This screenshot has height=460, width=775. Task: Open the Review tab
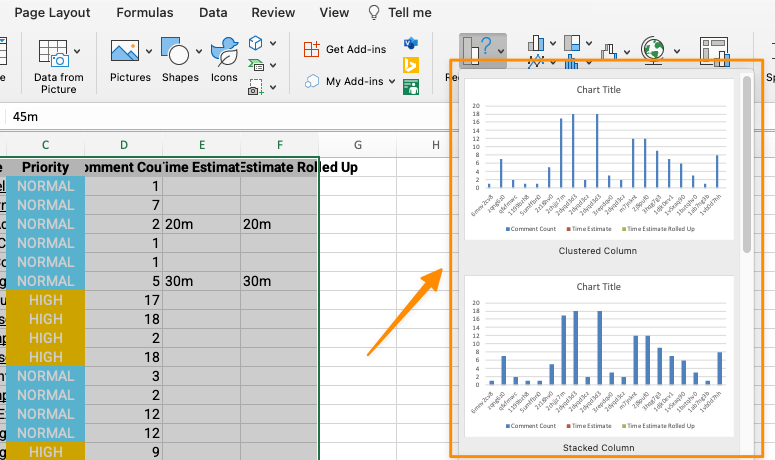click(x=273, y=13)
